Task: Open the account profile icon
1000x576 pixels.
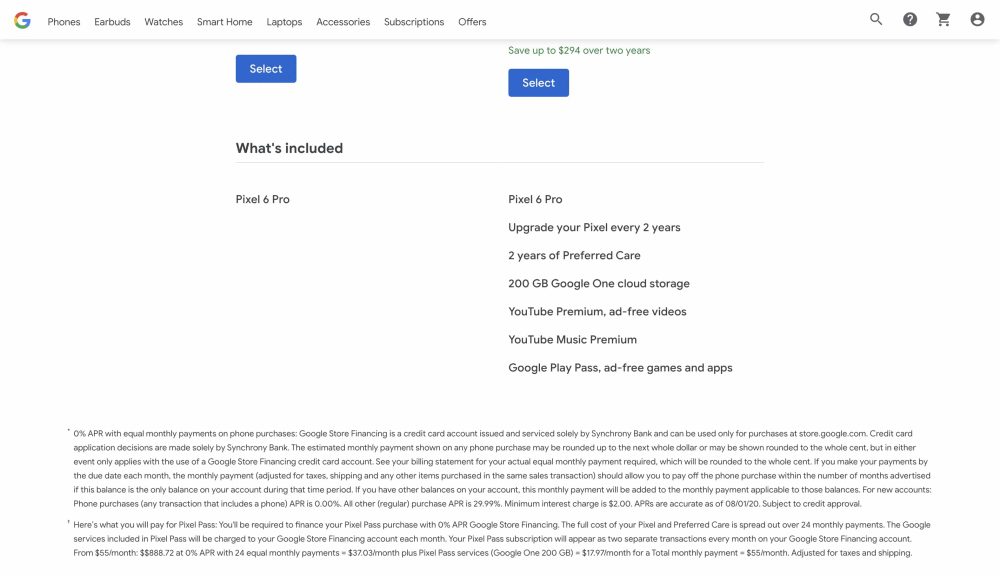Action: tap(977, 20)
